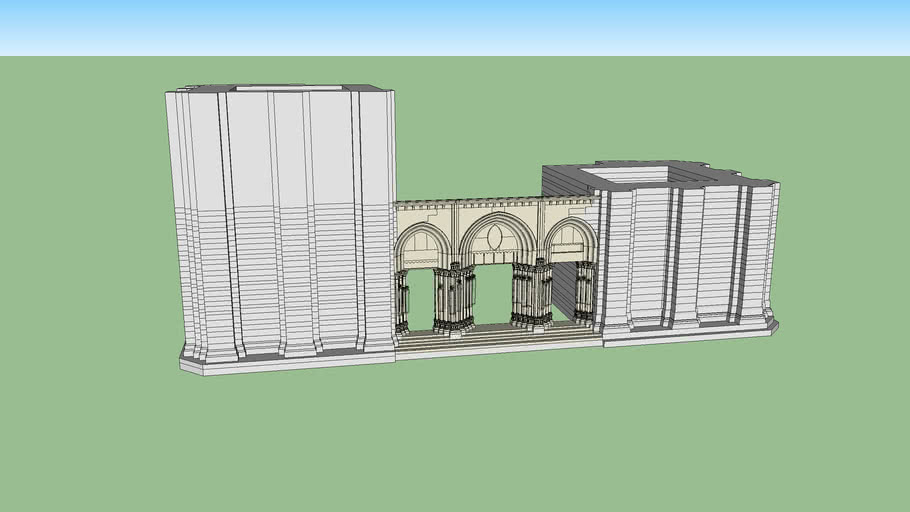Click the base plinth of the right tower
910x512 pixels.
pos(690,329)
